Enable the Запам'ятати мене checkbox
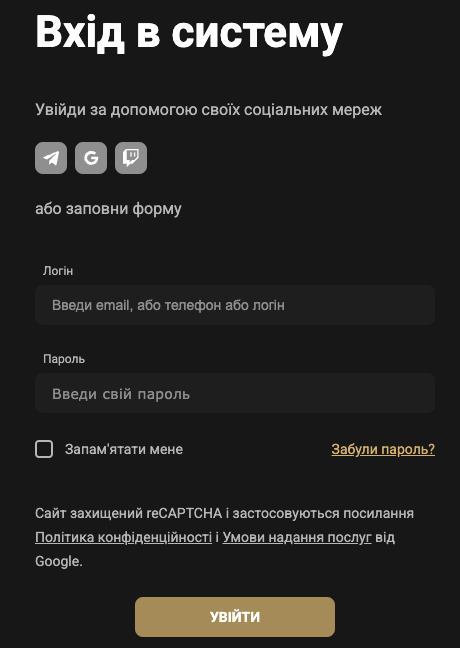460x648 pixels. pos(44,449)
